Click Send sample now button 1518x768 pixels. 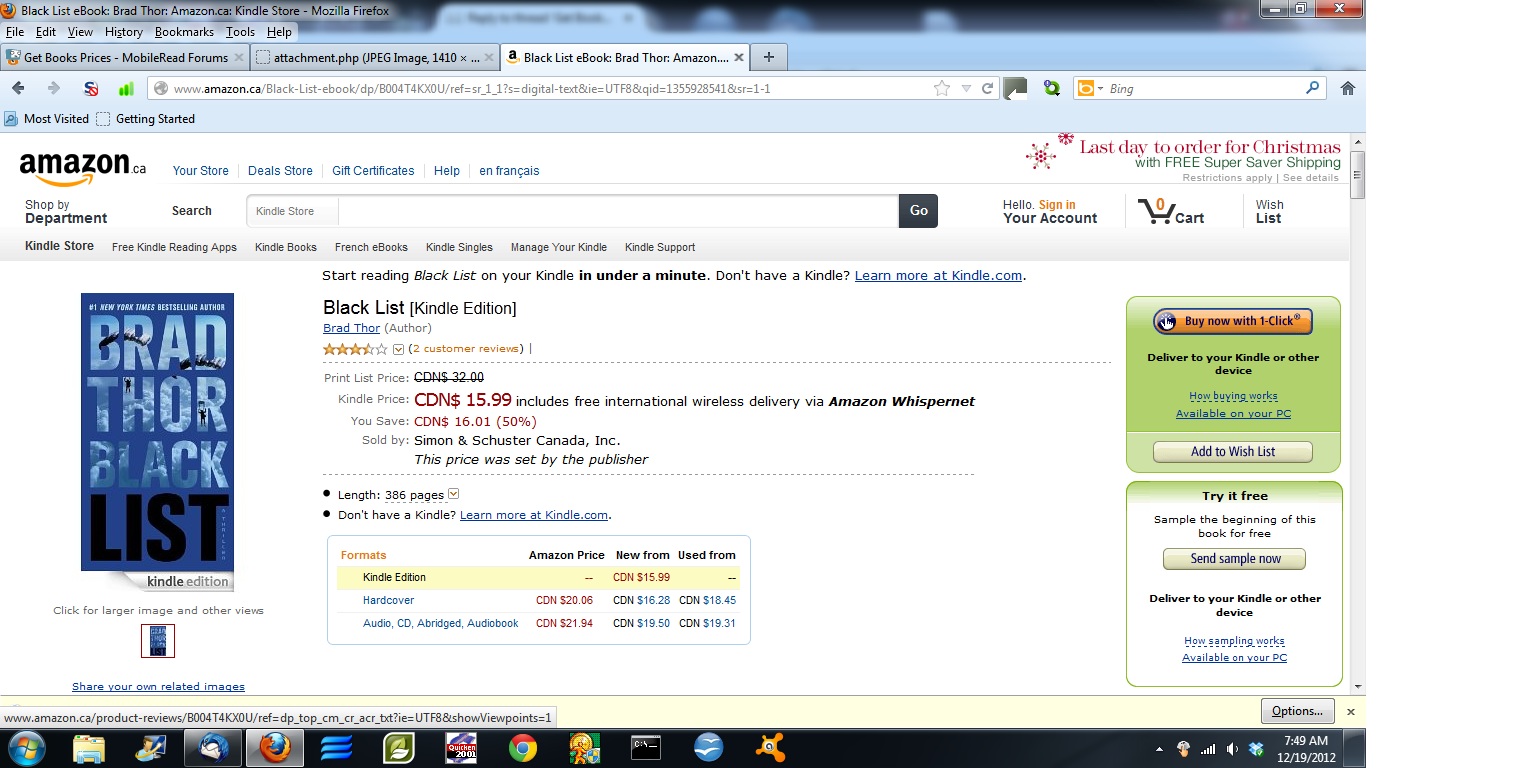click(x=1235, y=559)
